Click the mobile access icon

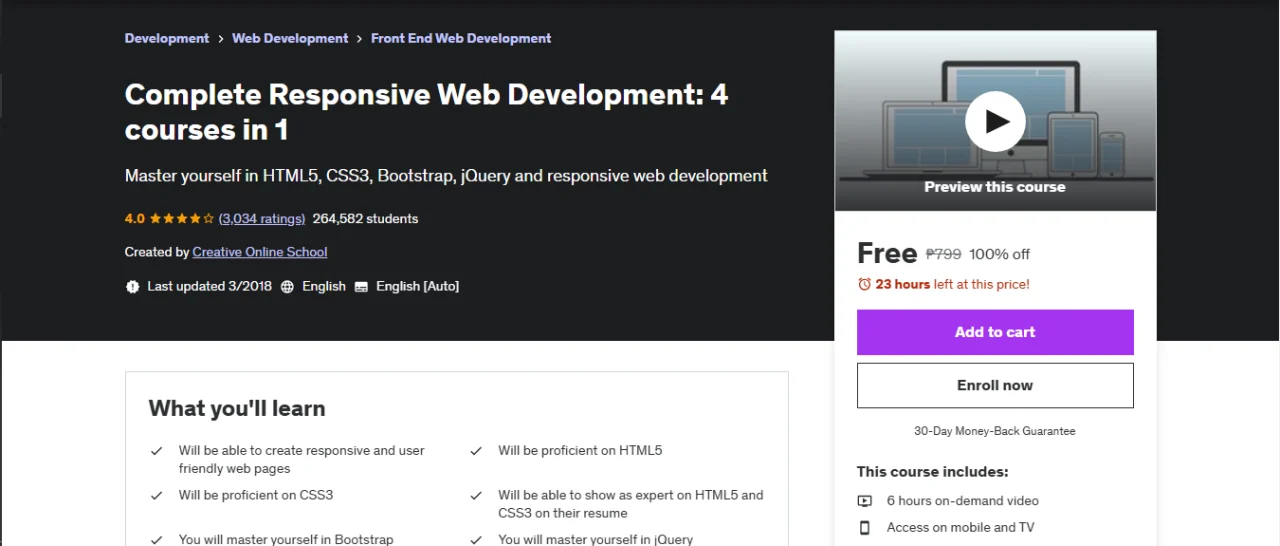click(865, 527)
